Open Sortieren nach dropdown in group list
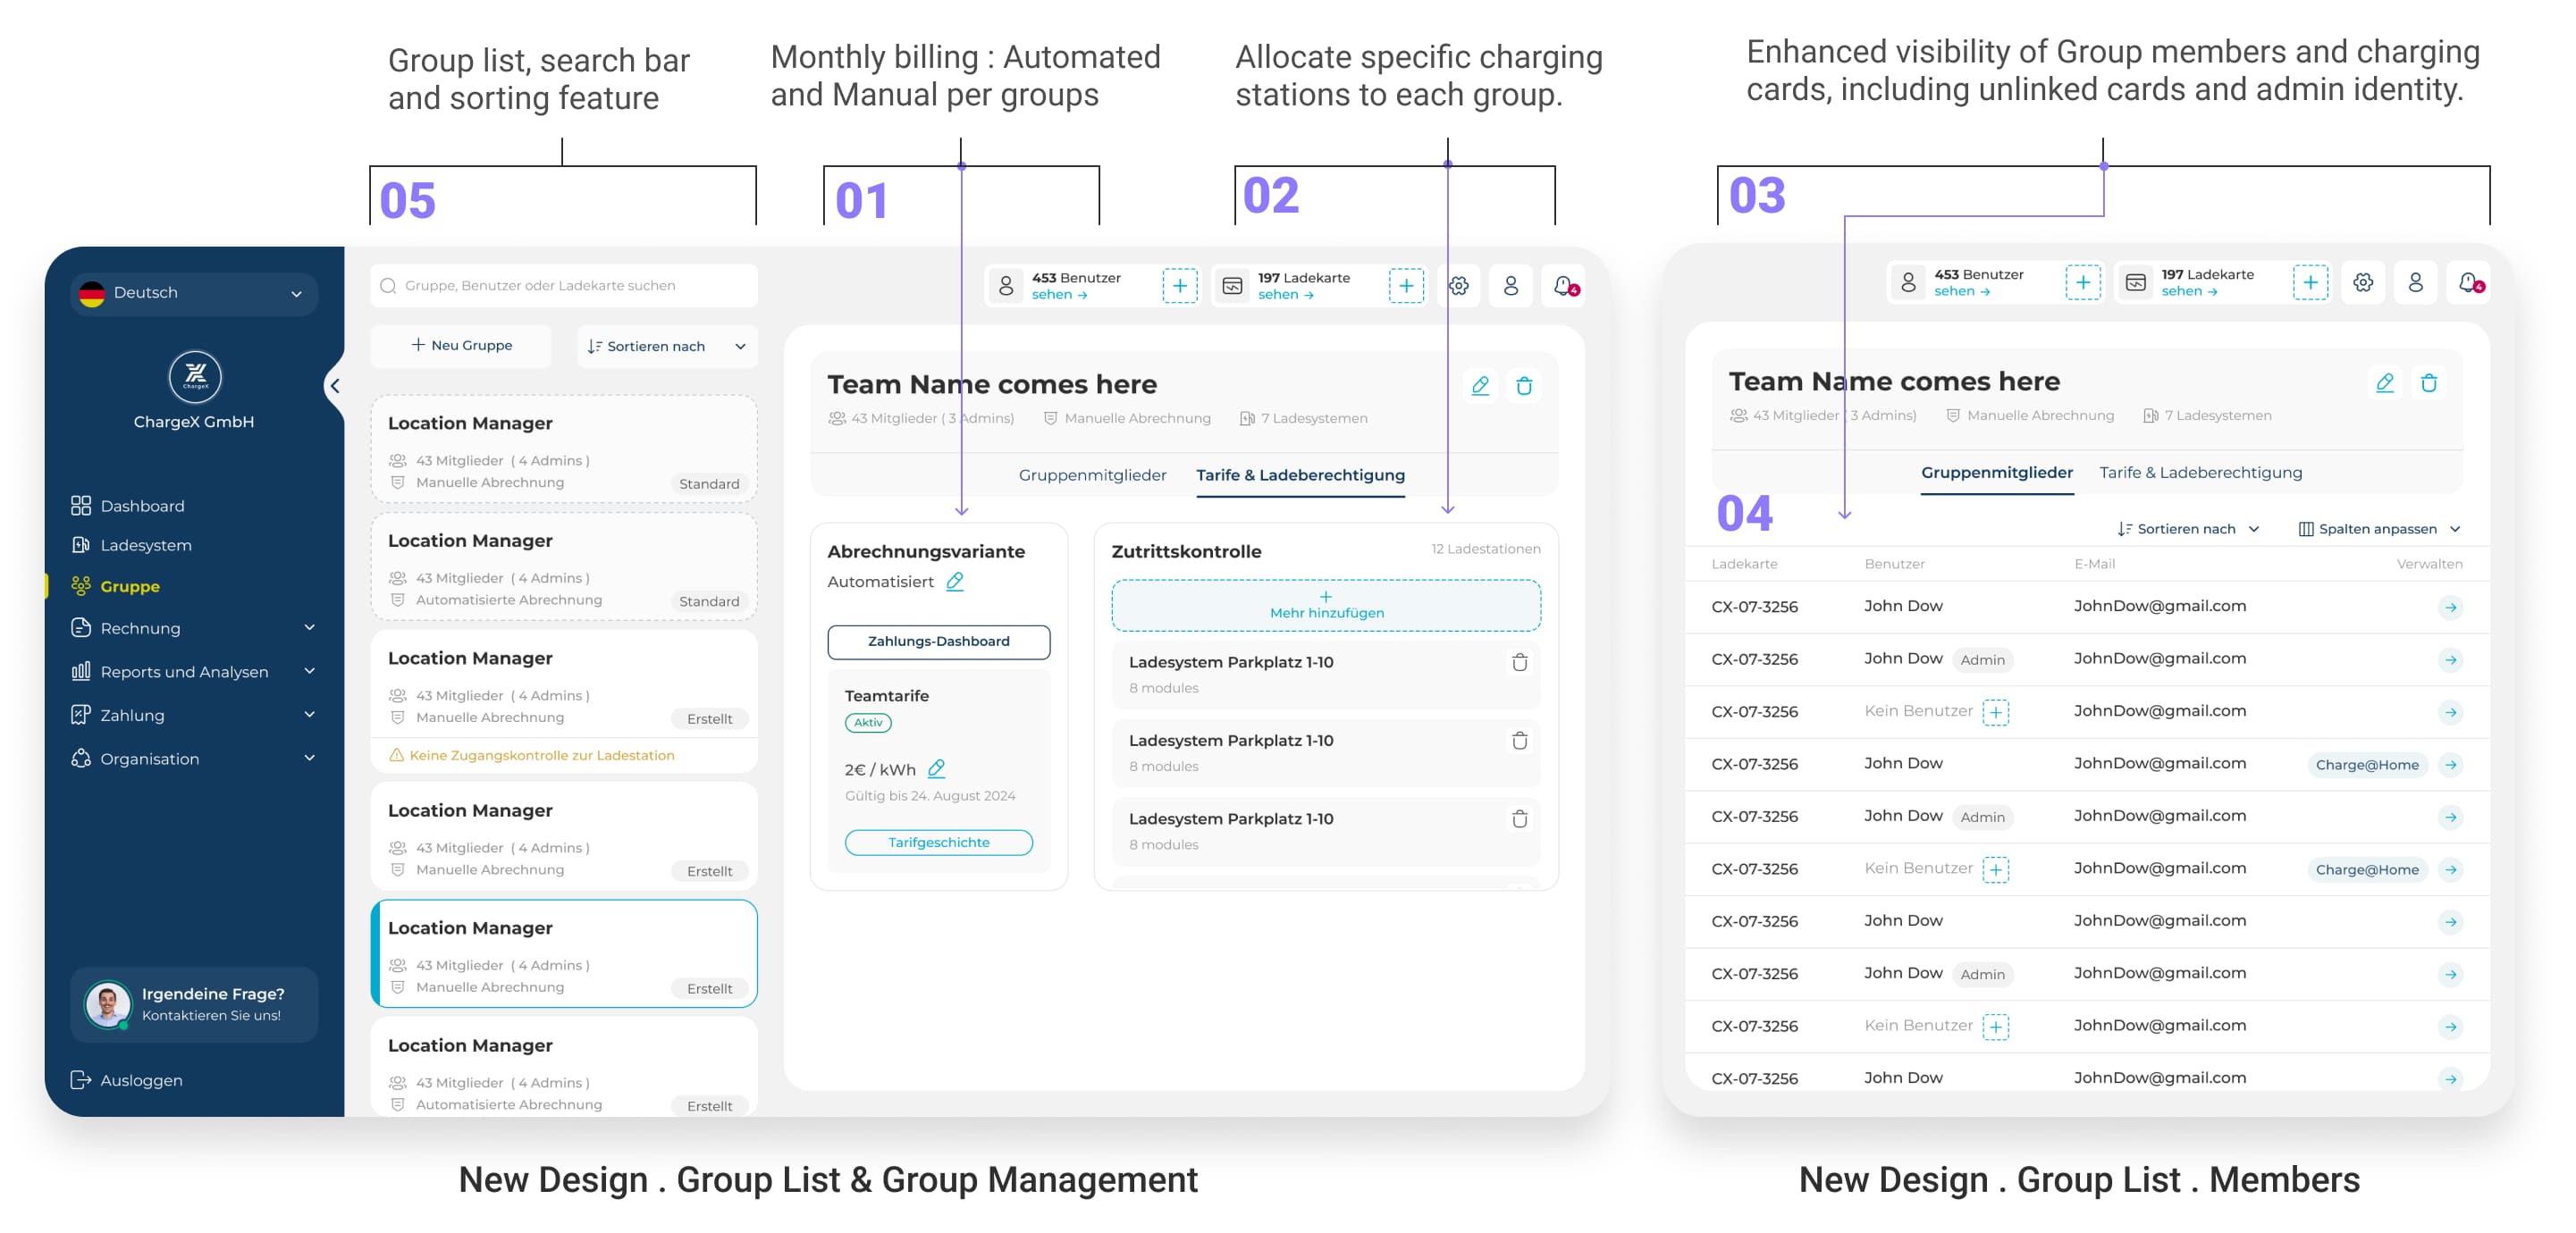 click(666, 346)
